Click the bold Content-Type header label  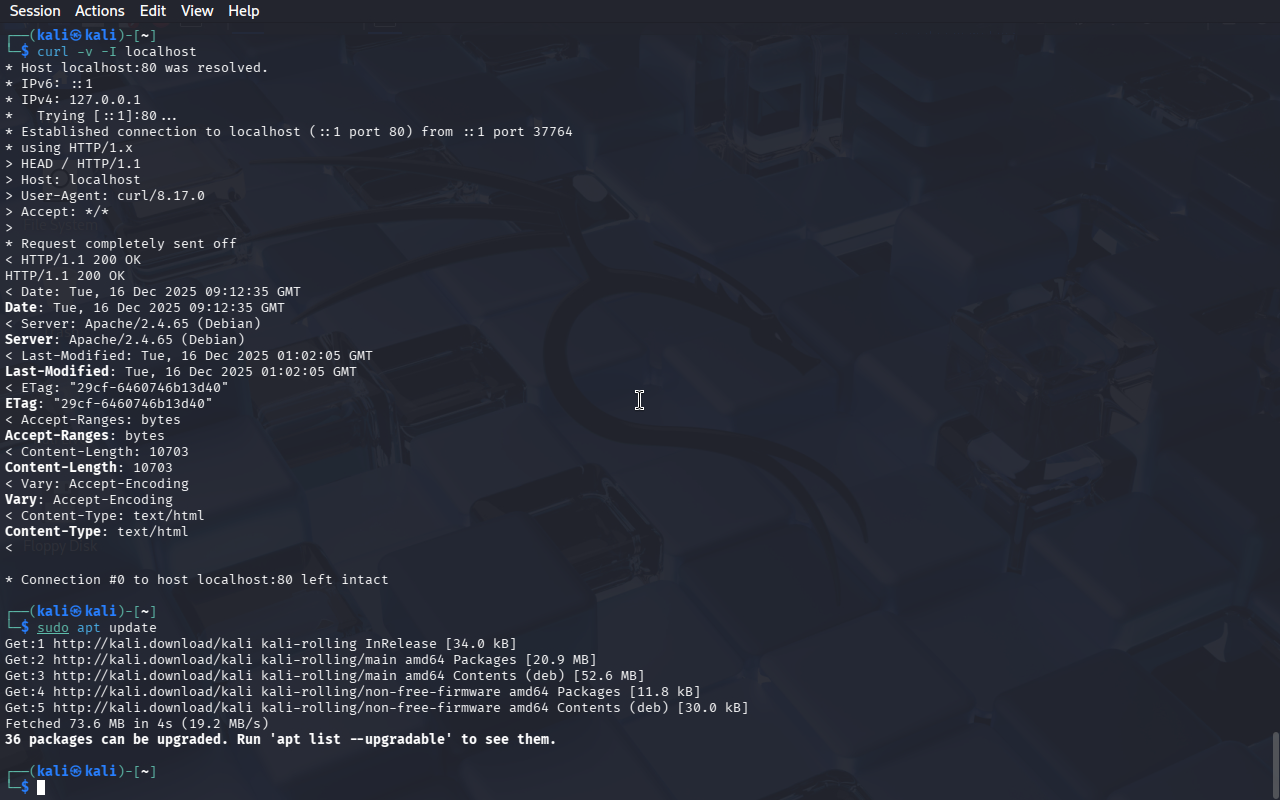[x=57, y=532]
